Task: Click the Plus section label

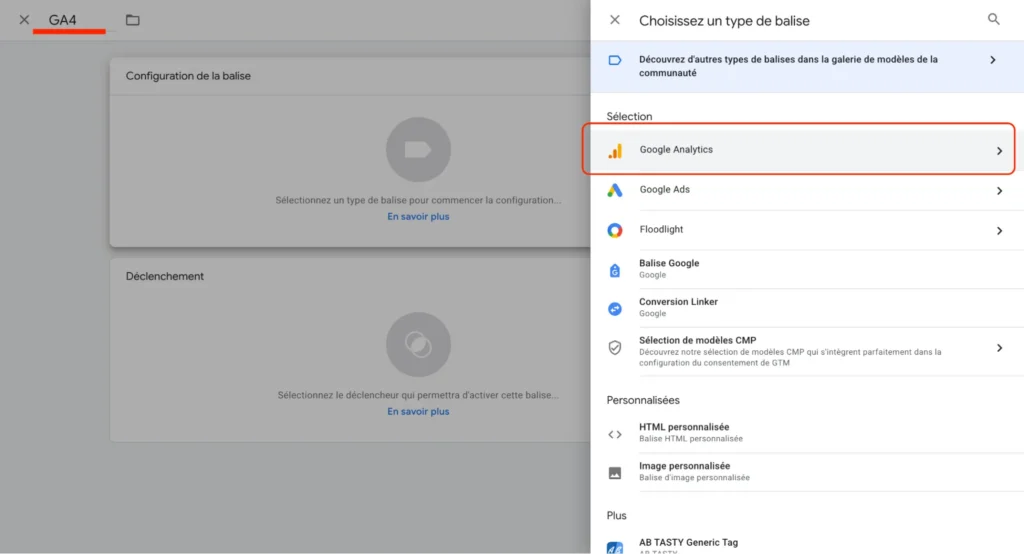Action: 616,515
